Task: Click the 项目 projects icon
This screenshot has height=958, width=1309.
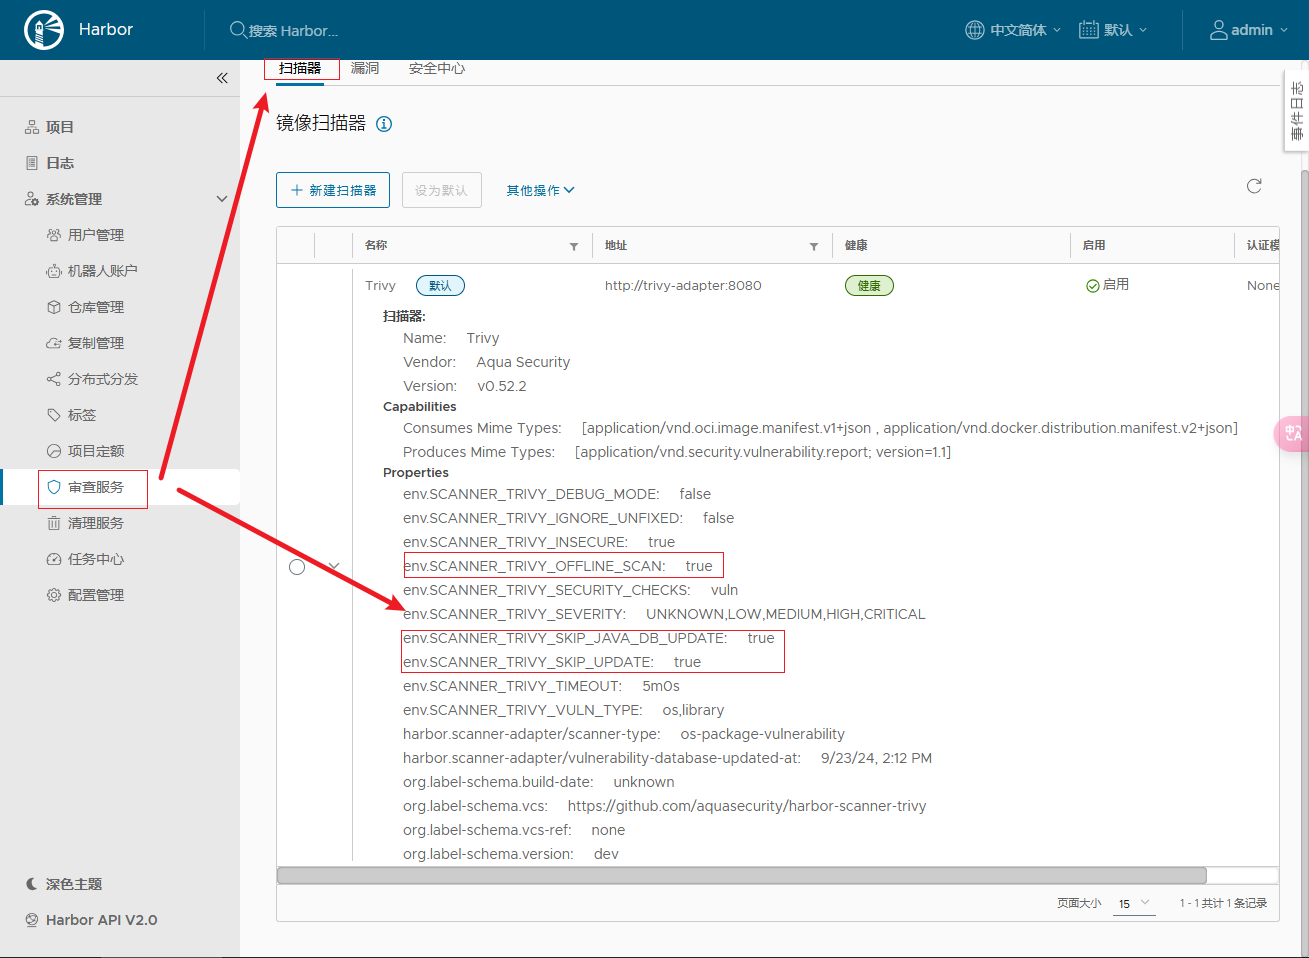Action: 32,127
